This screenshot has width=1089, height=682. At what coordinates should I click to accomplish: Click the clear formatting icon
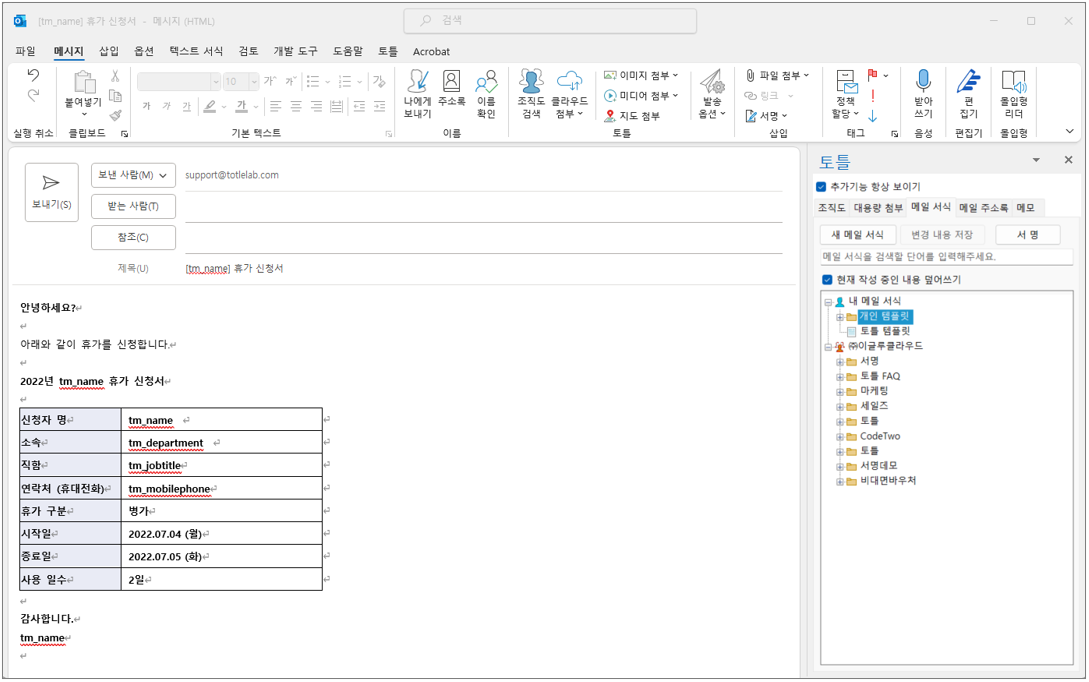coord(379,81)
